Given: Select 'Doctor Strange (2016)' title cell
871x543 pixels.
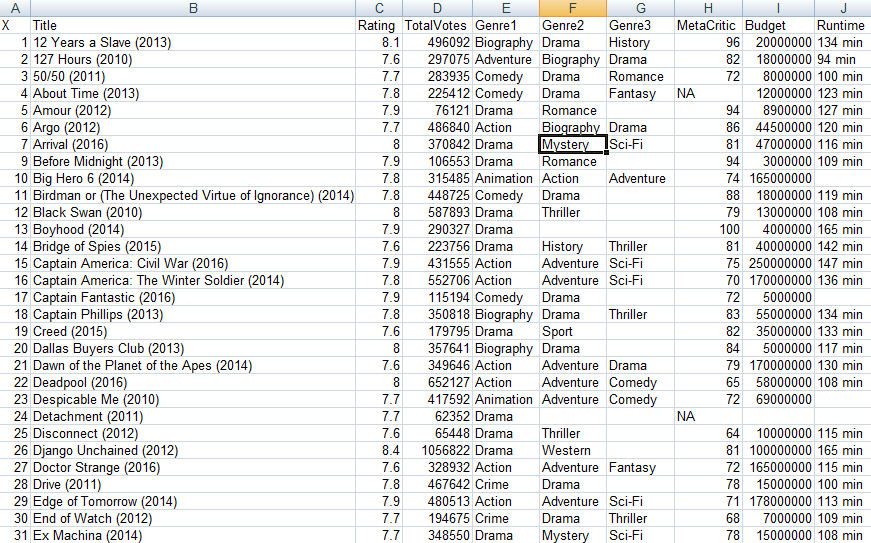Looking at the screenshot, I should (193, 467).
